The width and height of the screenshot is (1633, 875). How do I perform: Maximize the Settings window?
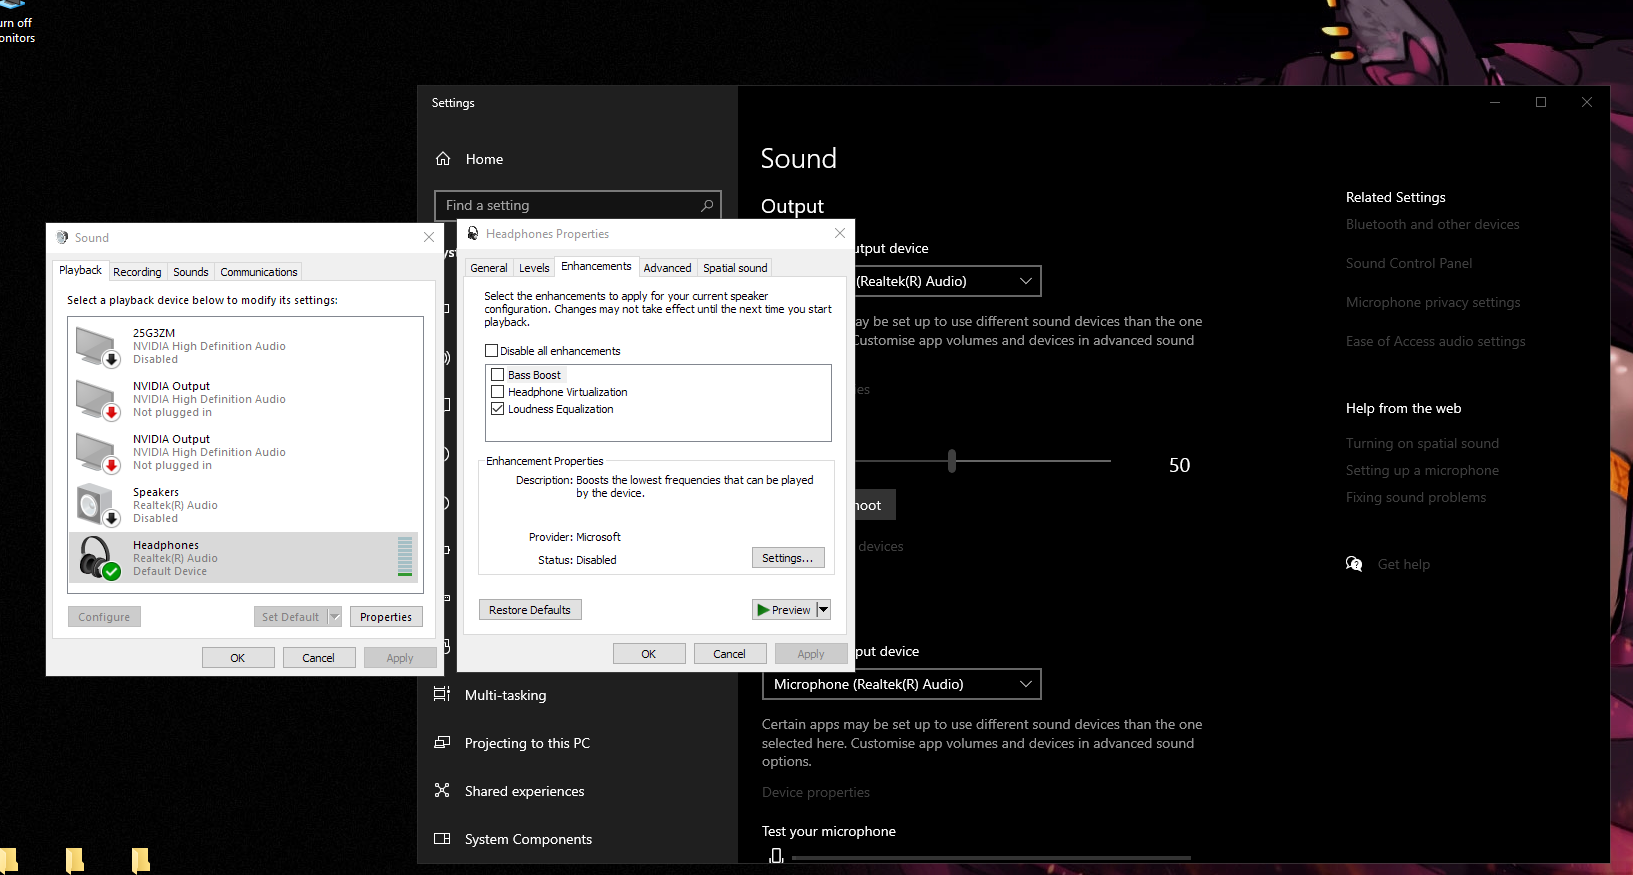(1541, 102)
